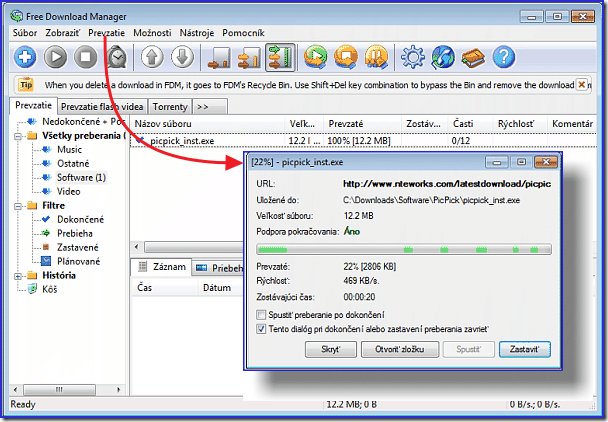Open the Možnosti menu
The width and height of the screenshot is (608, 422).
click(152, 33)
